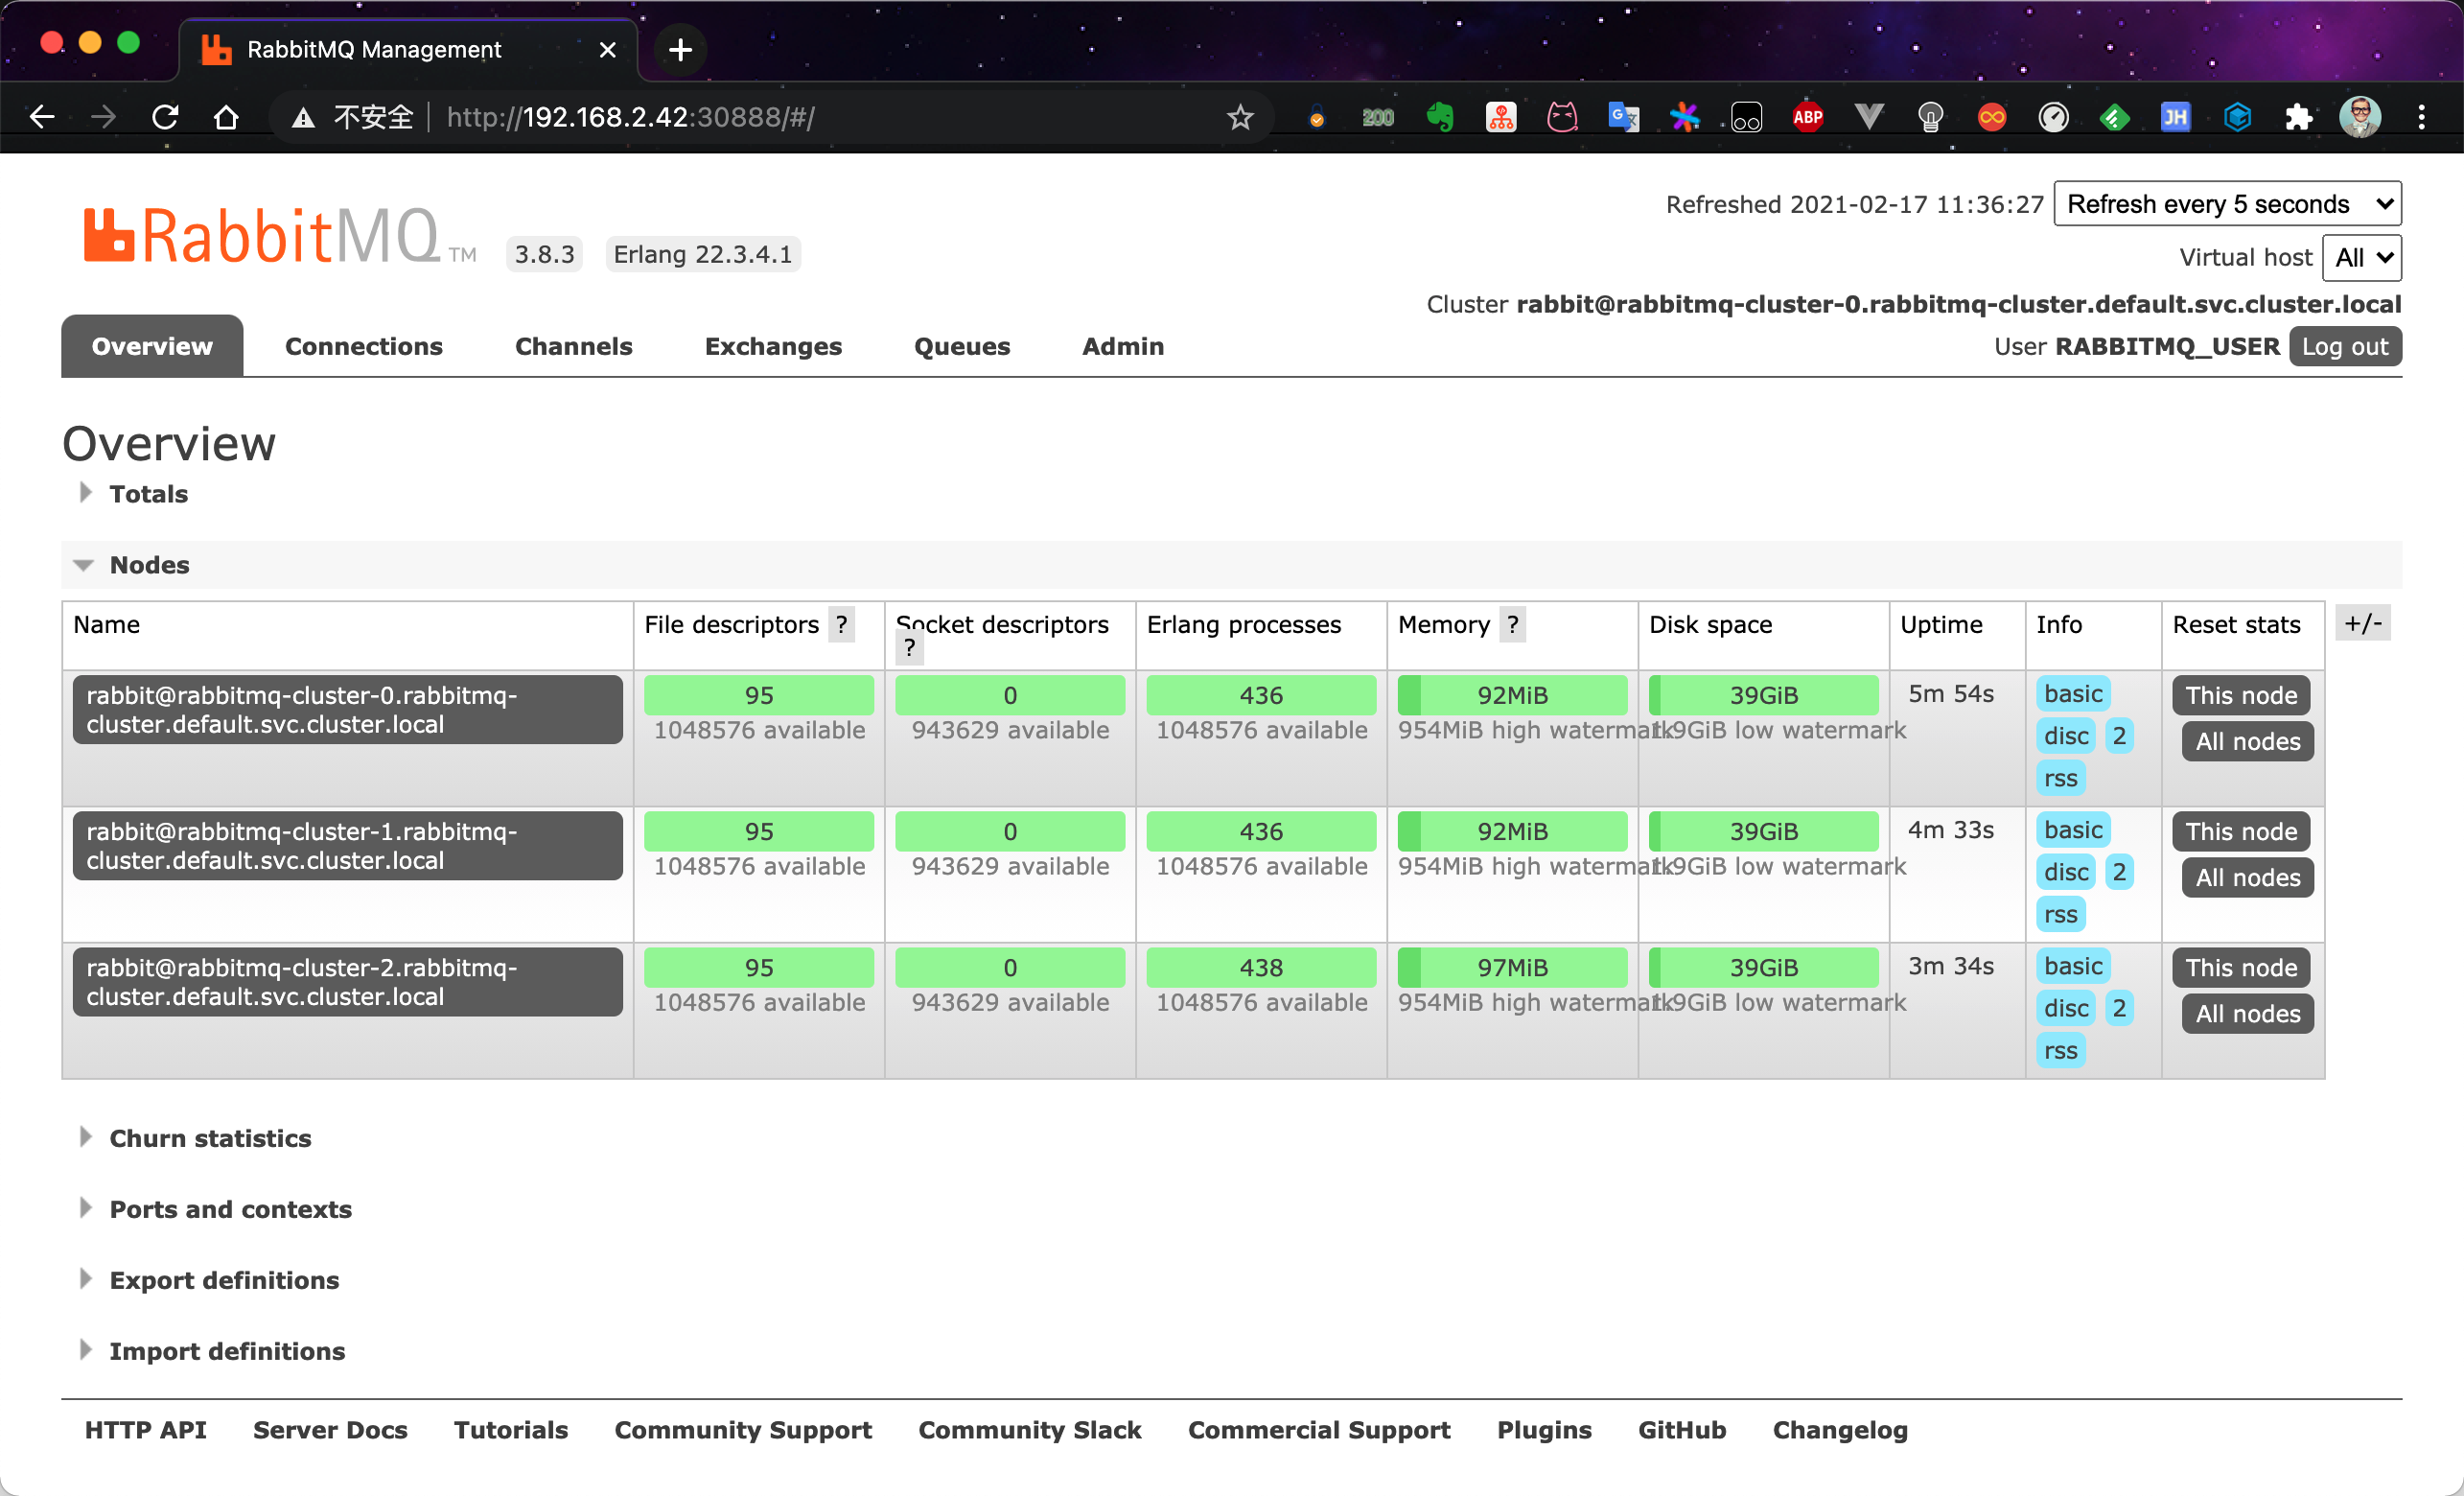Click the File descriptors help question mark

(841, 625)
